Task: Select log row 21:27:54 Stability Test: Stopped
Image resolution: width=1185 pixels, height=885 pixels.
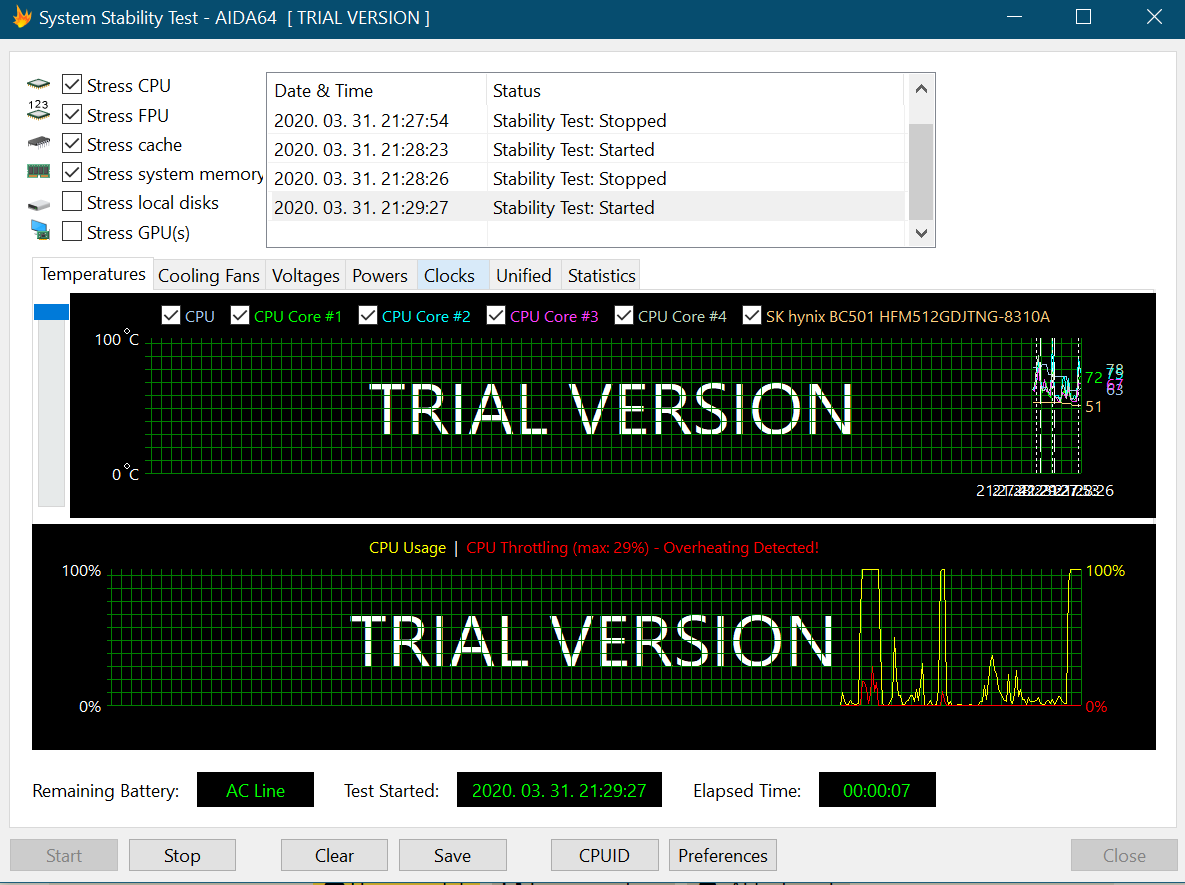Action: (587, 120)
